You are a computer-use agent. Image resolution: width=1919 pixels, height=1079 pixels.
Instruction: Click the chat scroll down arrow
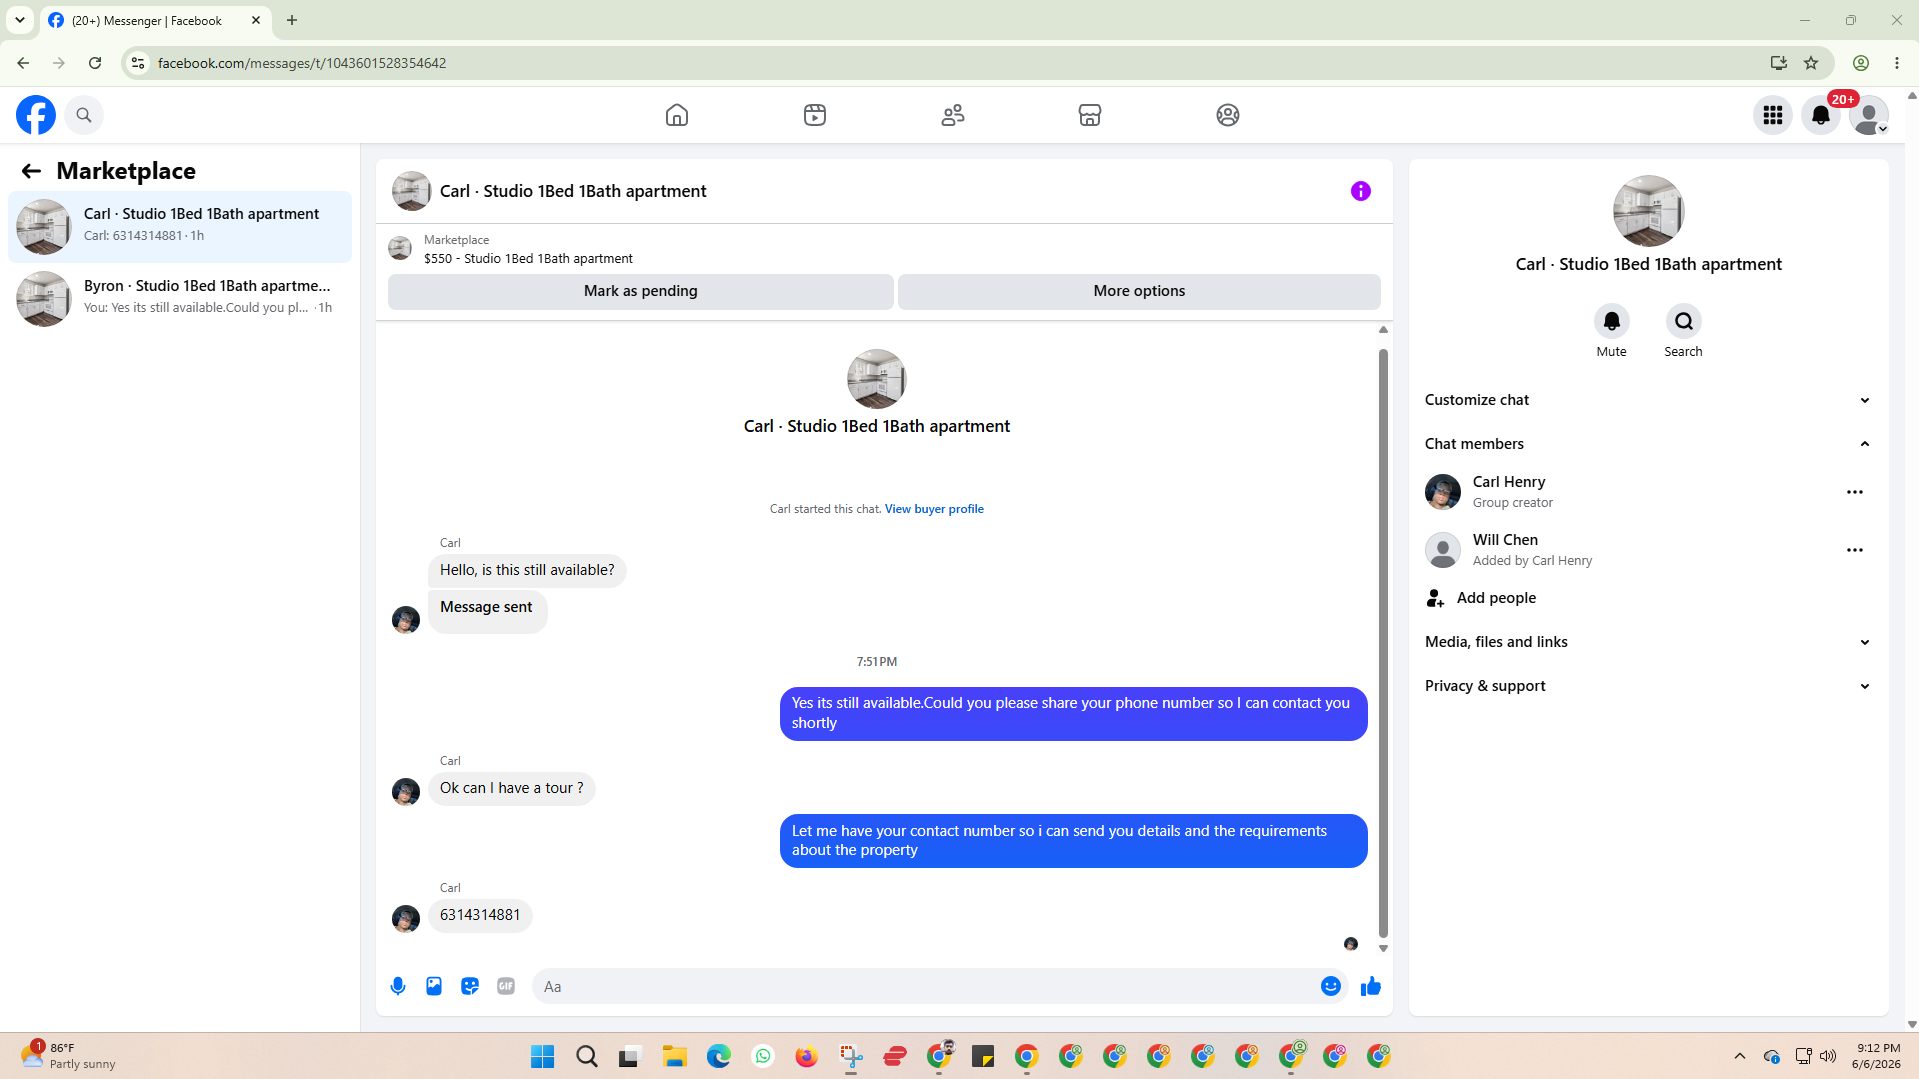click(x=1383, y=948)
